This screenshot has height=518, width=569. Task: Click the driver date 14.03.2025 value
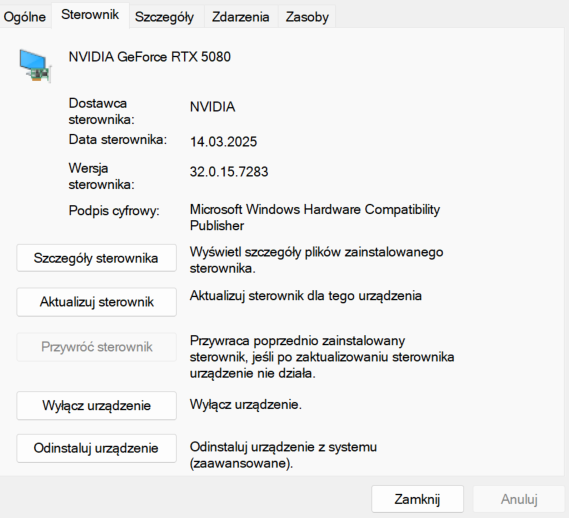coord(224,142)
